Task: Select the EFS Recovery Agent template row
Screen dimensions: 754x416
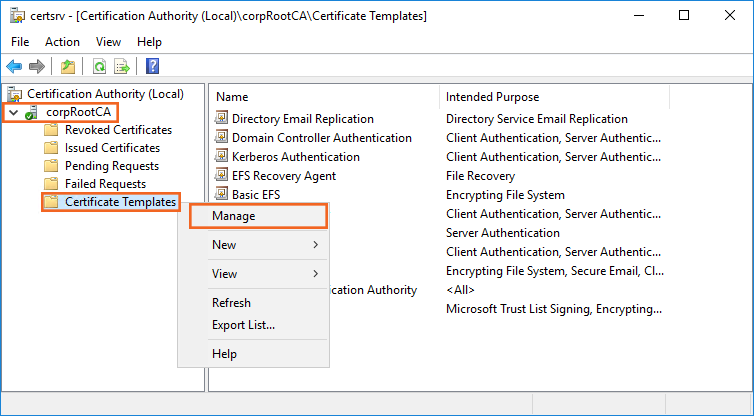Action: pos(283,176)
